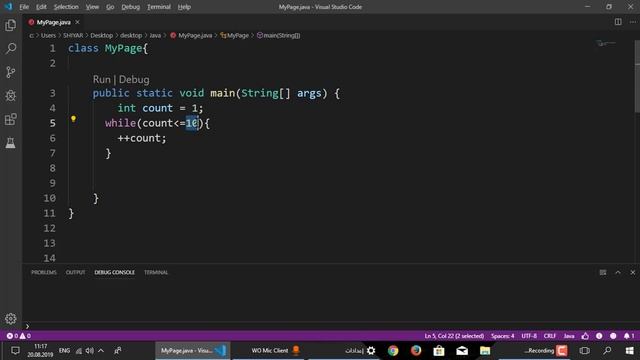The width and height of the screenshot is (640, 360).
Task: Switch to the Terminal panel tab
Action: click(156, 272)
